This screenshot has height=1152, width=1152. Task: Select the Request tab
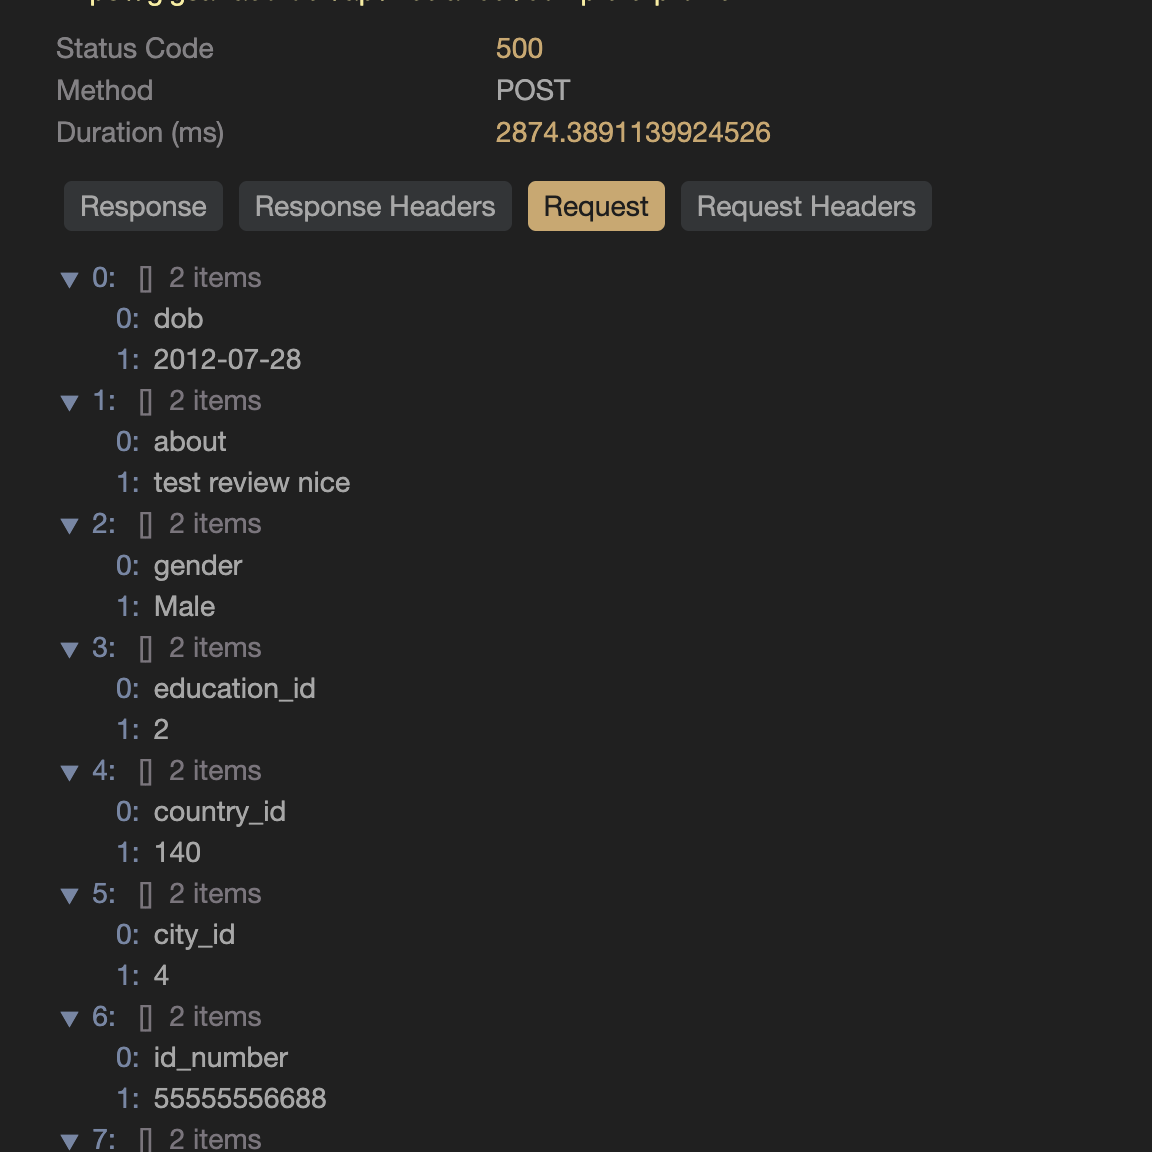596,206
